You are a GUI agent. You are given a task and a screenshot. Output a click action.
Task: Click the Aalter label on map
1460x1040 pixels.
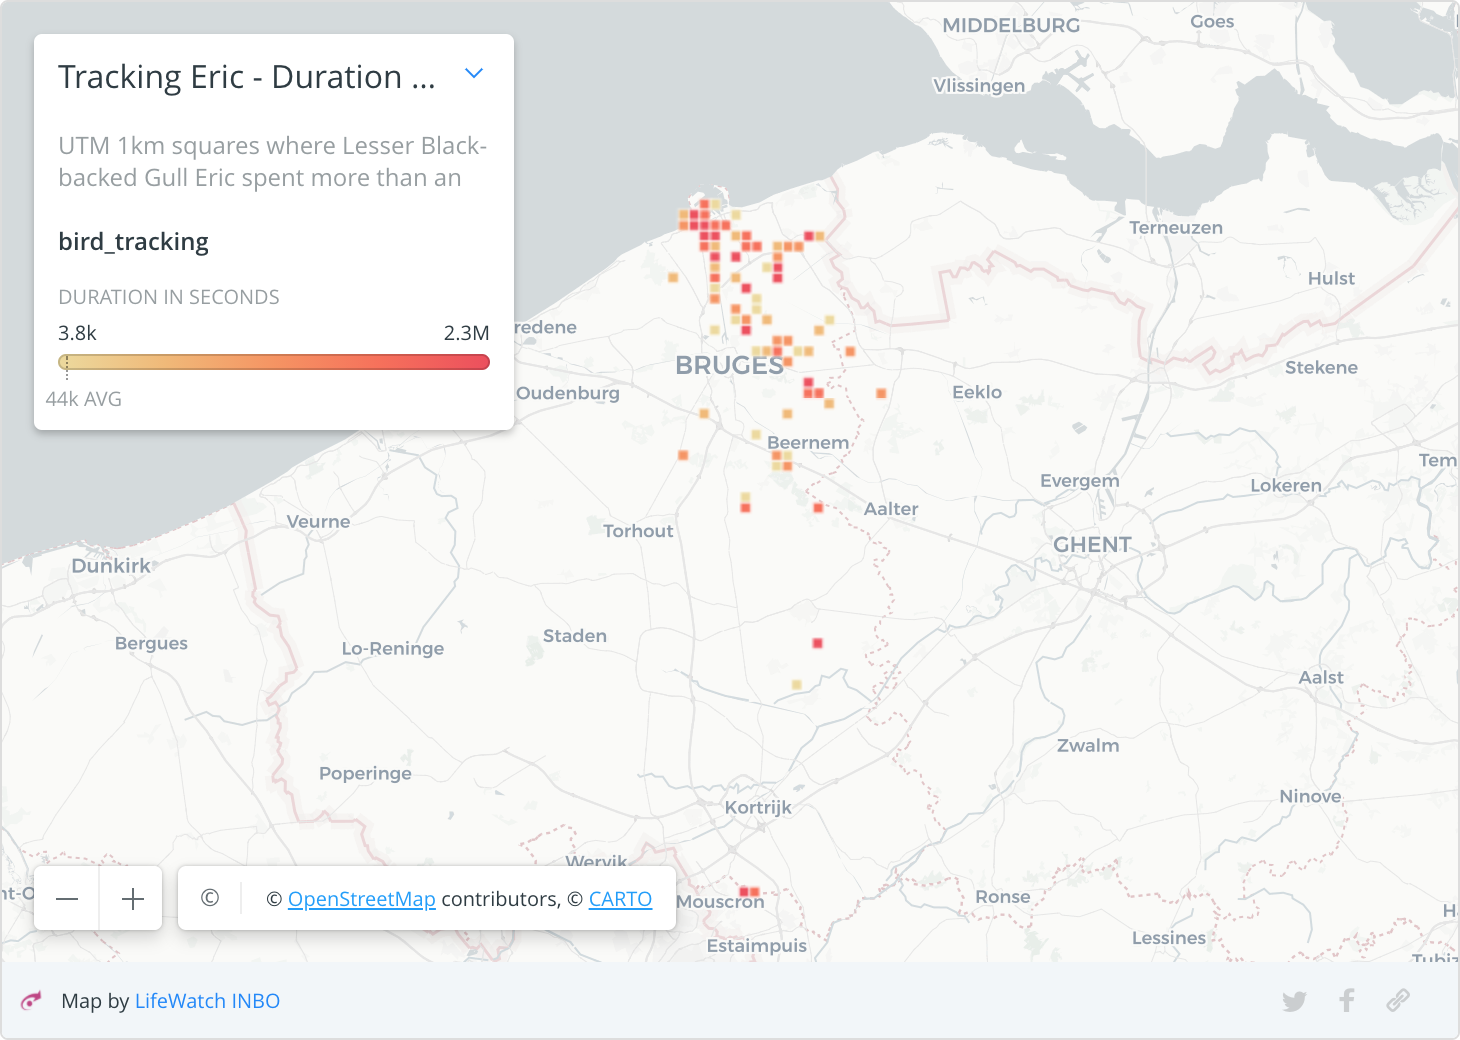[891, 509]
